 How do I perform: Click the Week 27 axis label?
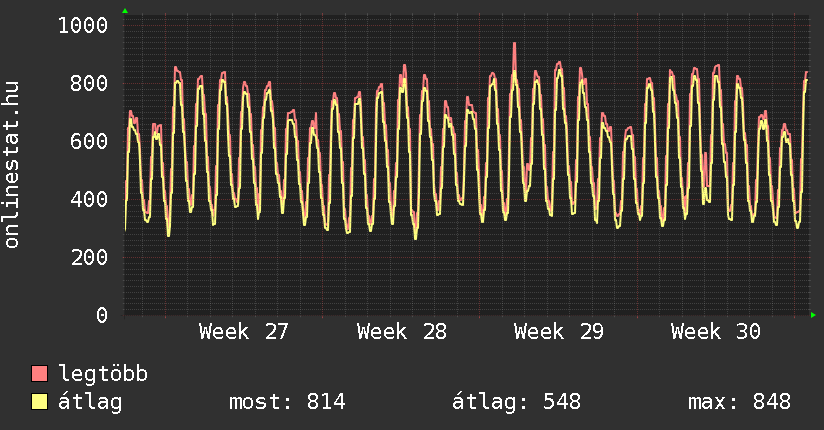244,332
